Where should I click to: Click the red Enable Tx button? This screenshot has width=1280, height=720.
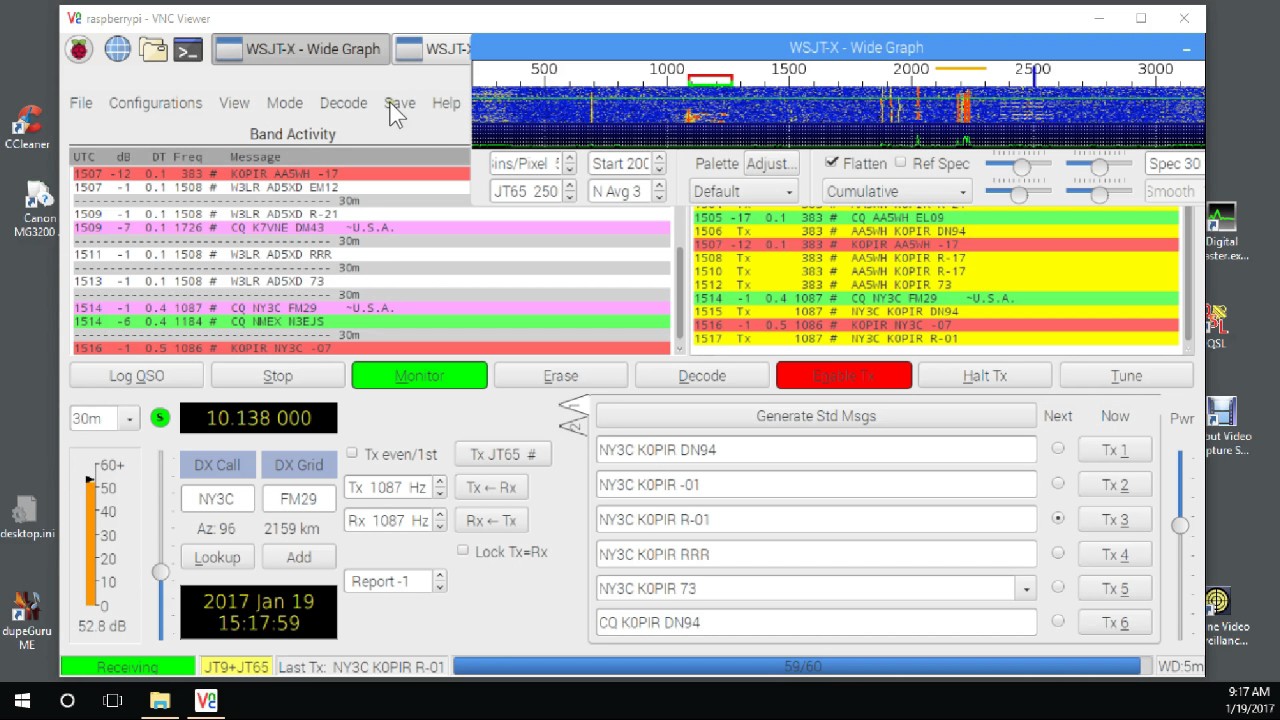[844, 376]
